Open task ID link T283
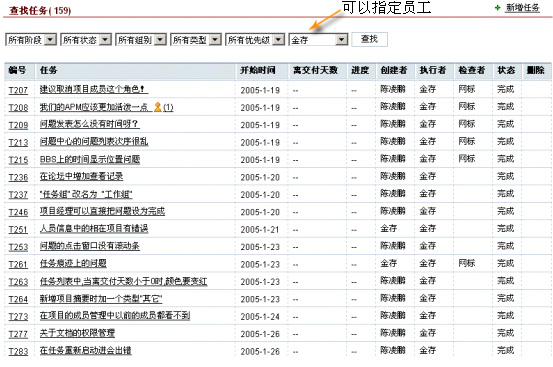This screenshot has height=367, width=553. coord(18,351)
